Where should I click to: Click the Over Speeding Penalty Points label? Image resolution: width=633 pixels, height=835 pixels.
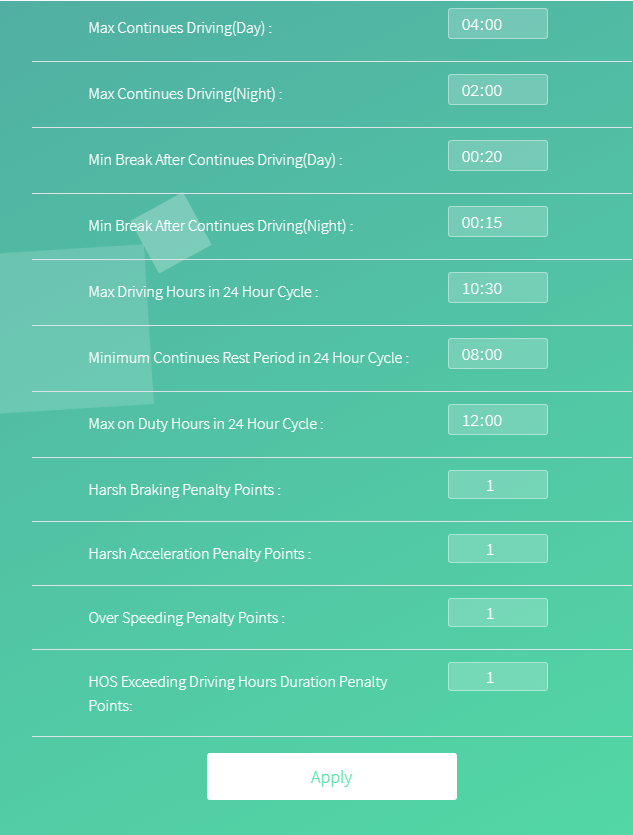coord(186,618)
